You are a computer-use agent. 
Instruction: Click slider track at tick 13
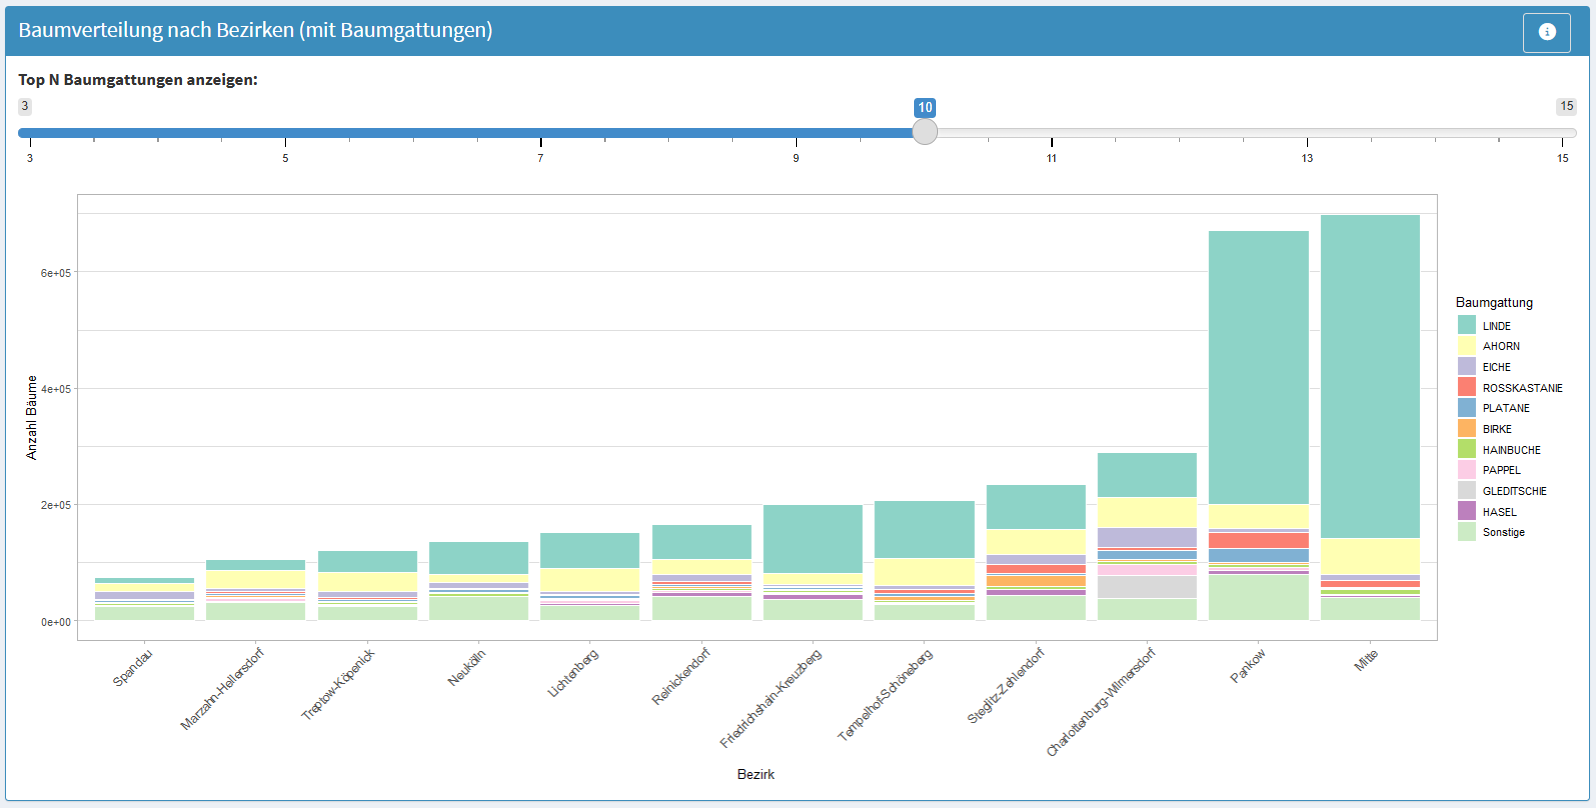click(x=1307, y=132)
